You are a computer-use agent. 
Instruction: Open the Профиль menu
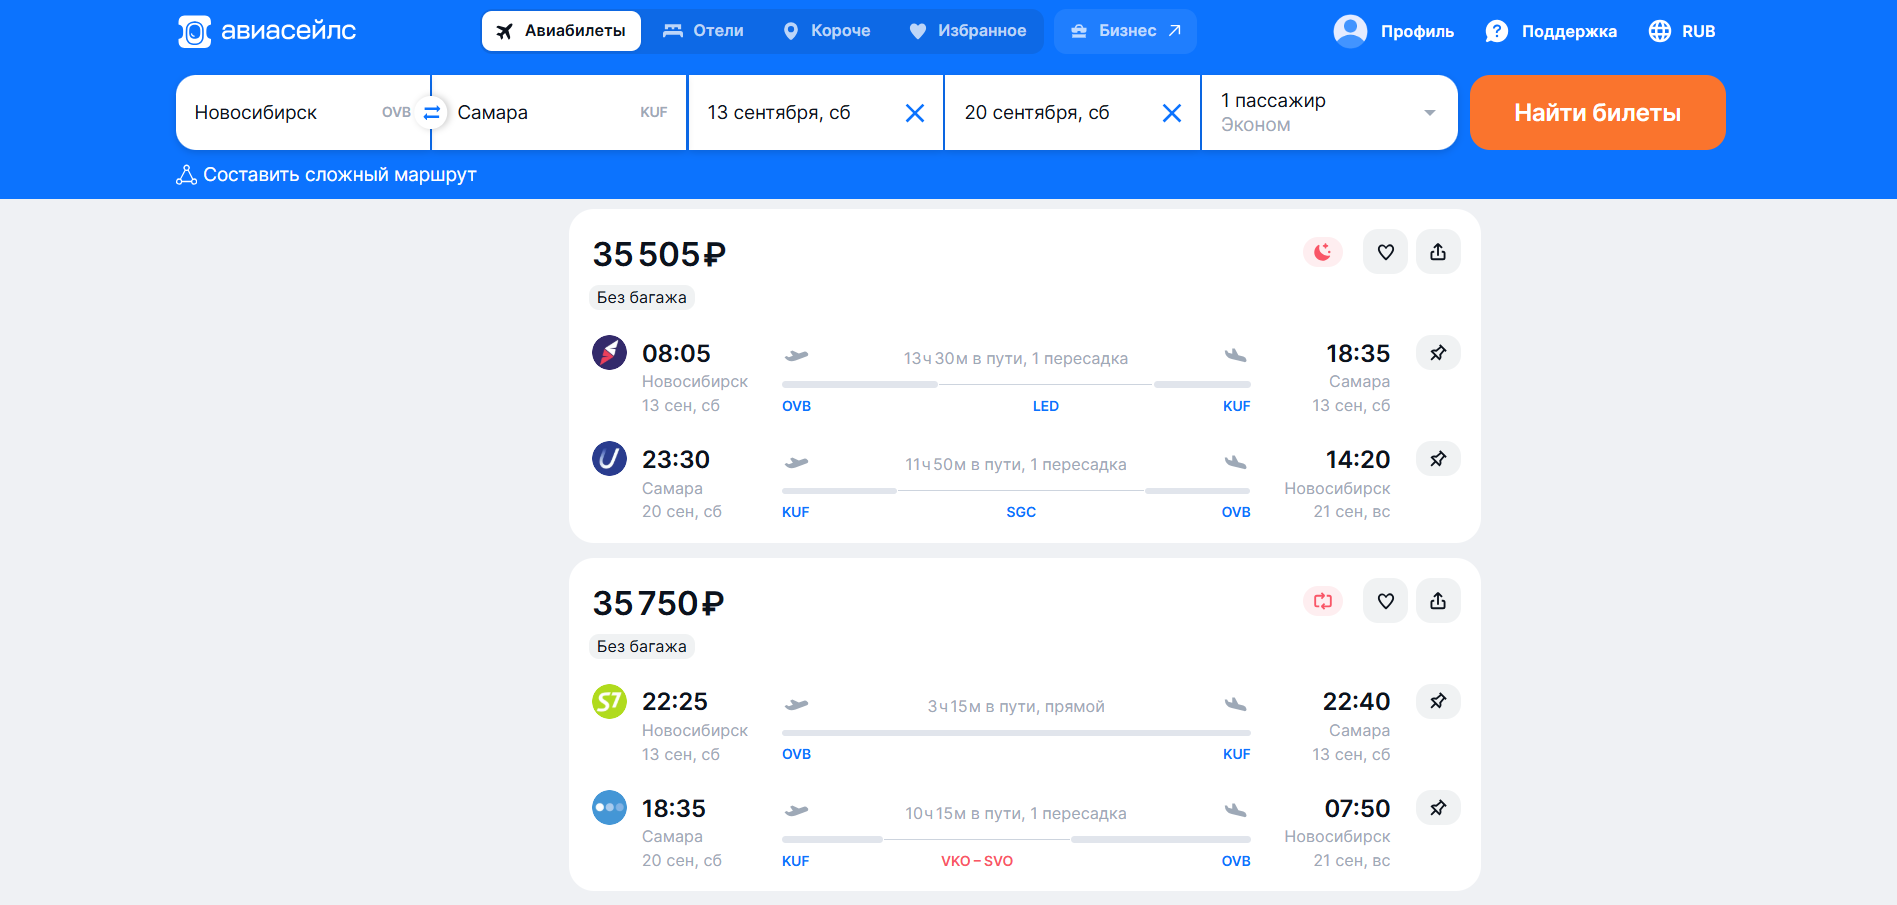click(x=1394, y=31)
